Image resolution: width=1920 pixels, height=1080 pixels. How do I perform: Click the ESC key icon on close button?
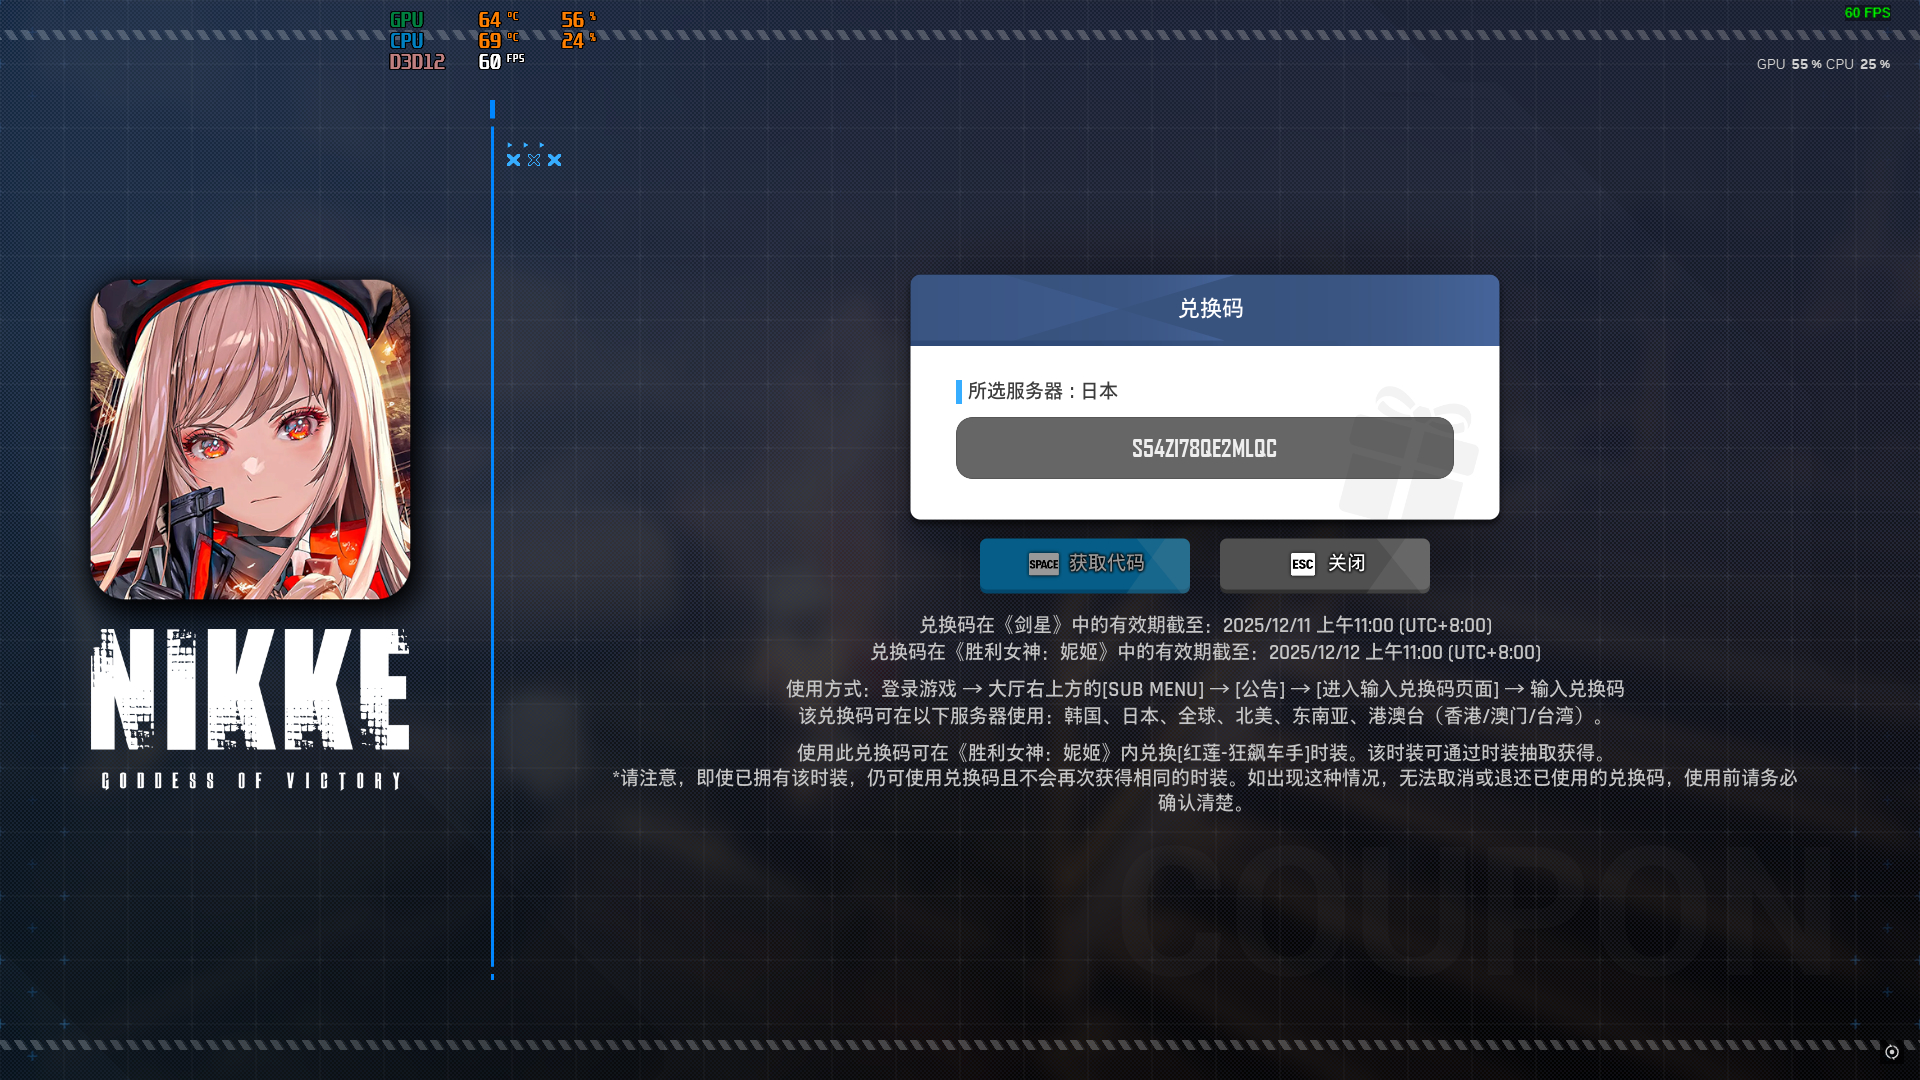pos(1302,564)
